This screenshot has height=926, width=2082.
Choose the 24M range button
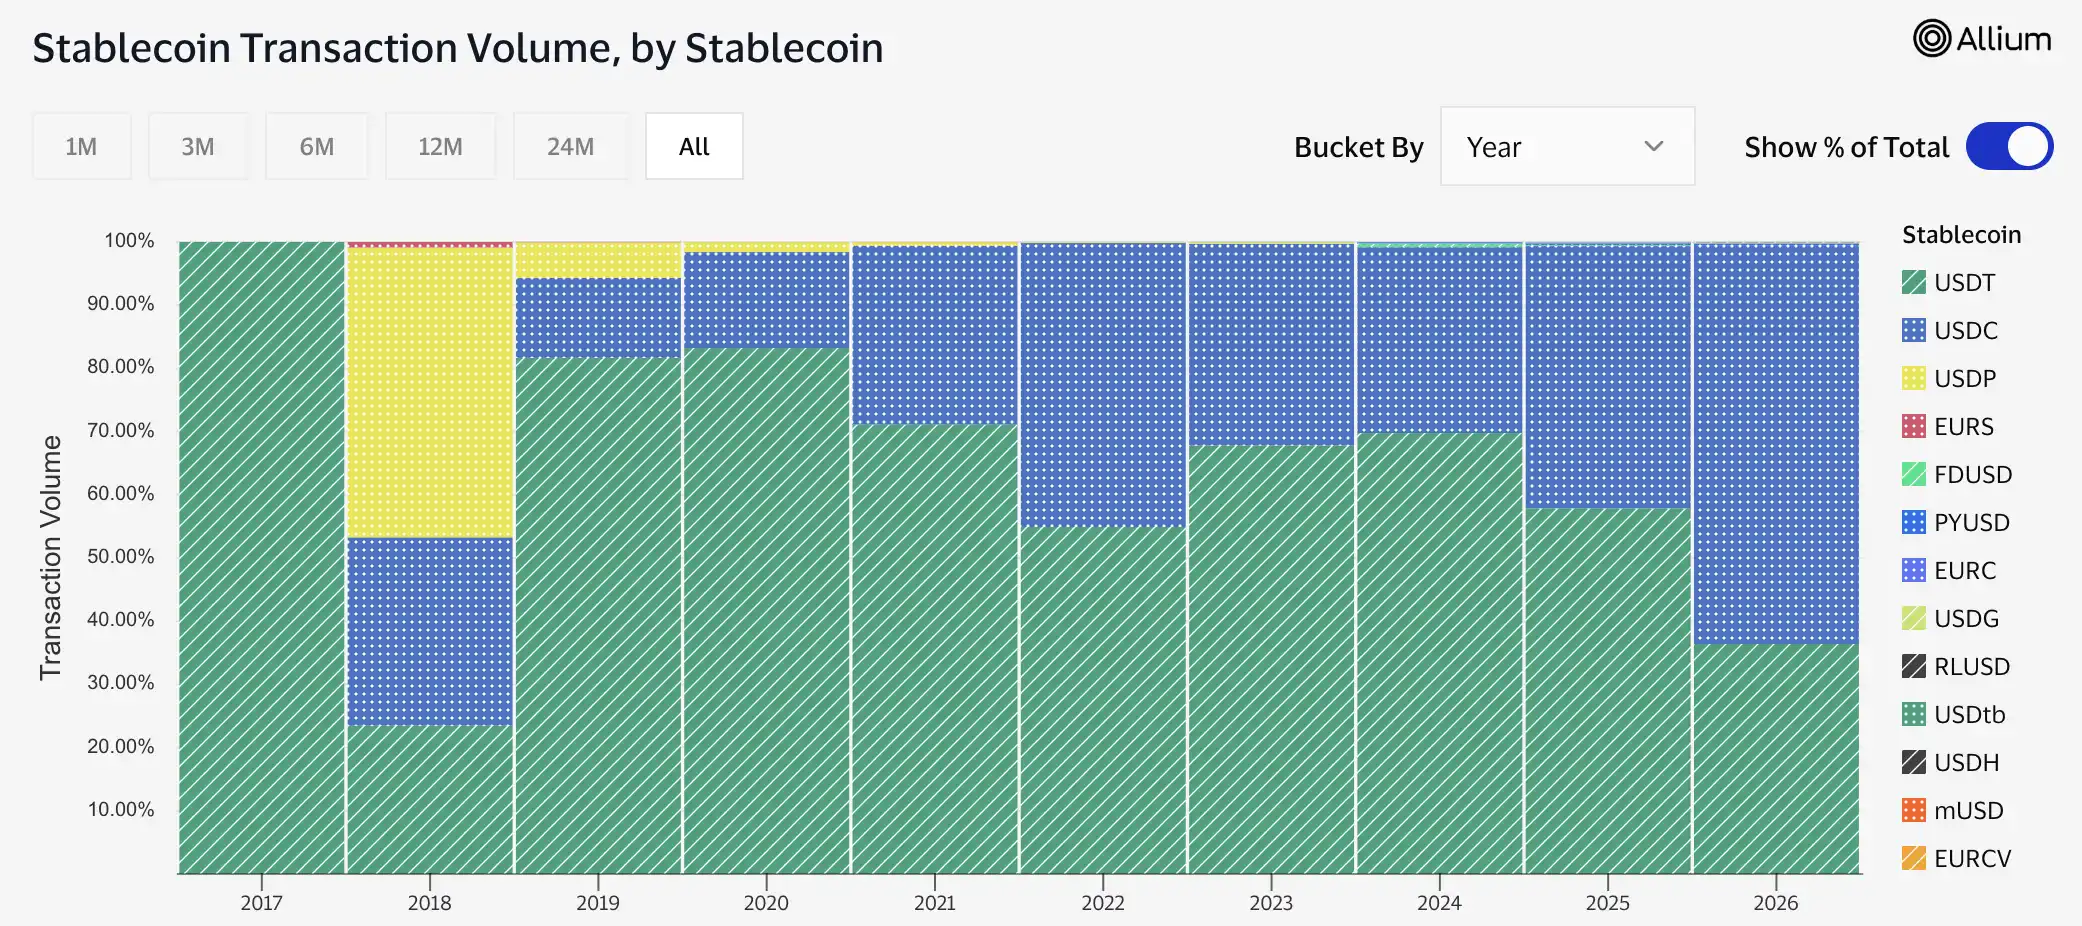pyautogui.click(x=570, y=146)
